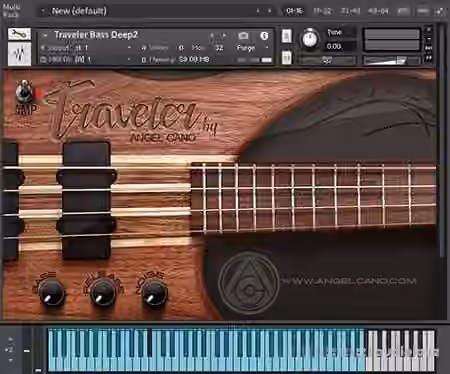Image resolution: width=450 pixels, height=374 pixels.
Task: Switch to rack page 49-64
Action: [x=378, y=11]
